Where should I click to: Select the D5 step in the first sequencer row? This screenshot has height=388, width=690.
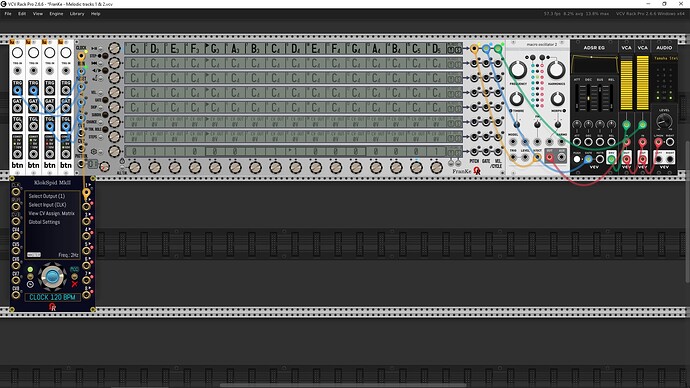coord(436,48)
